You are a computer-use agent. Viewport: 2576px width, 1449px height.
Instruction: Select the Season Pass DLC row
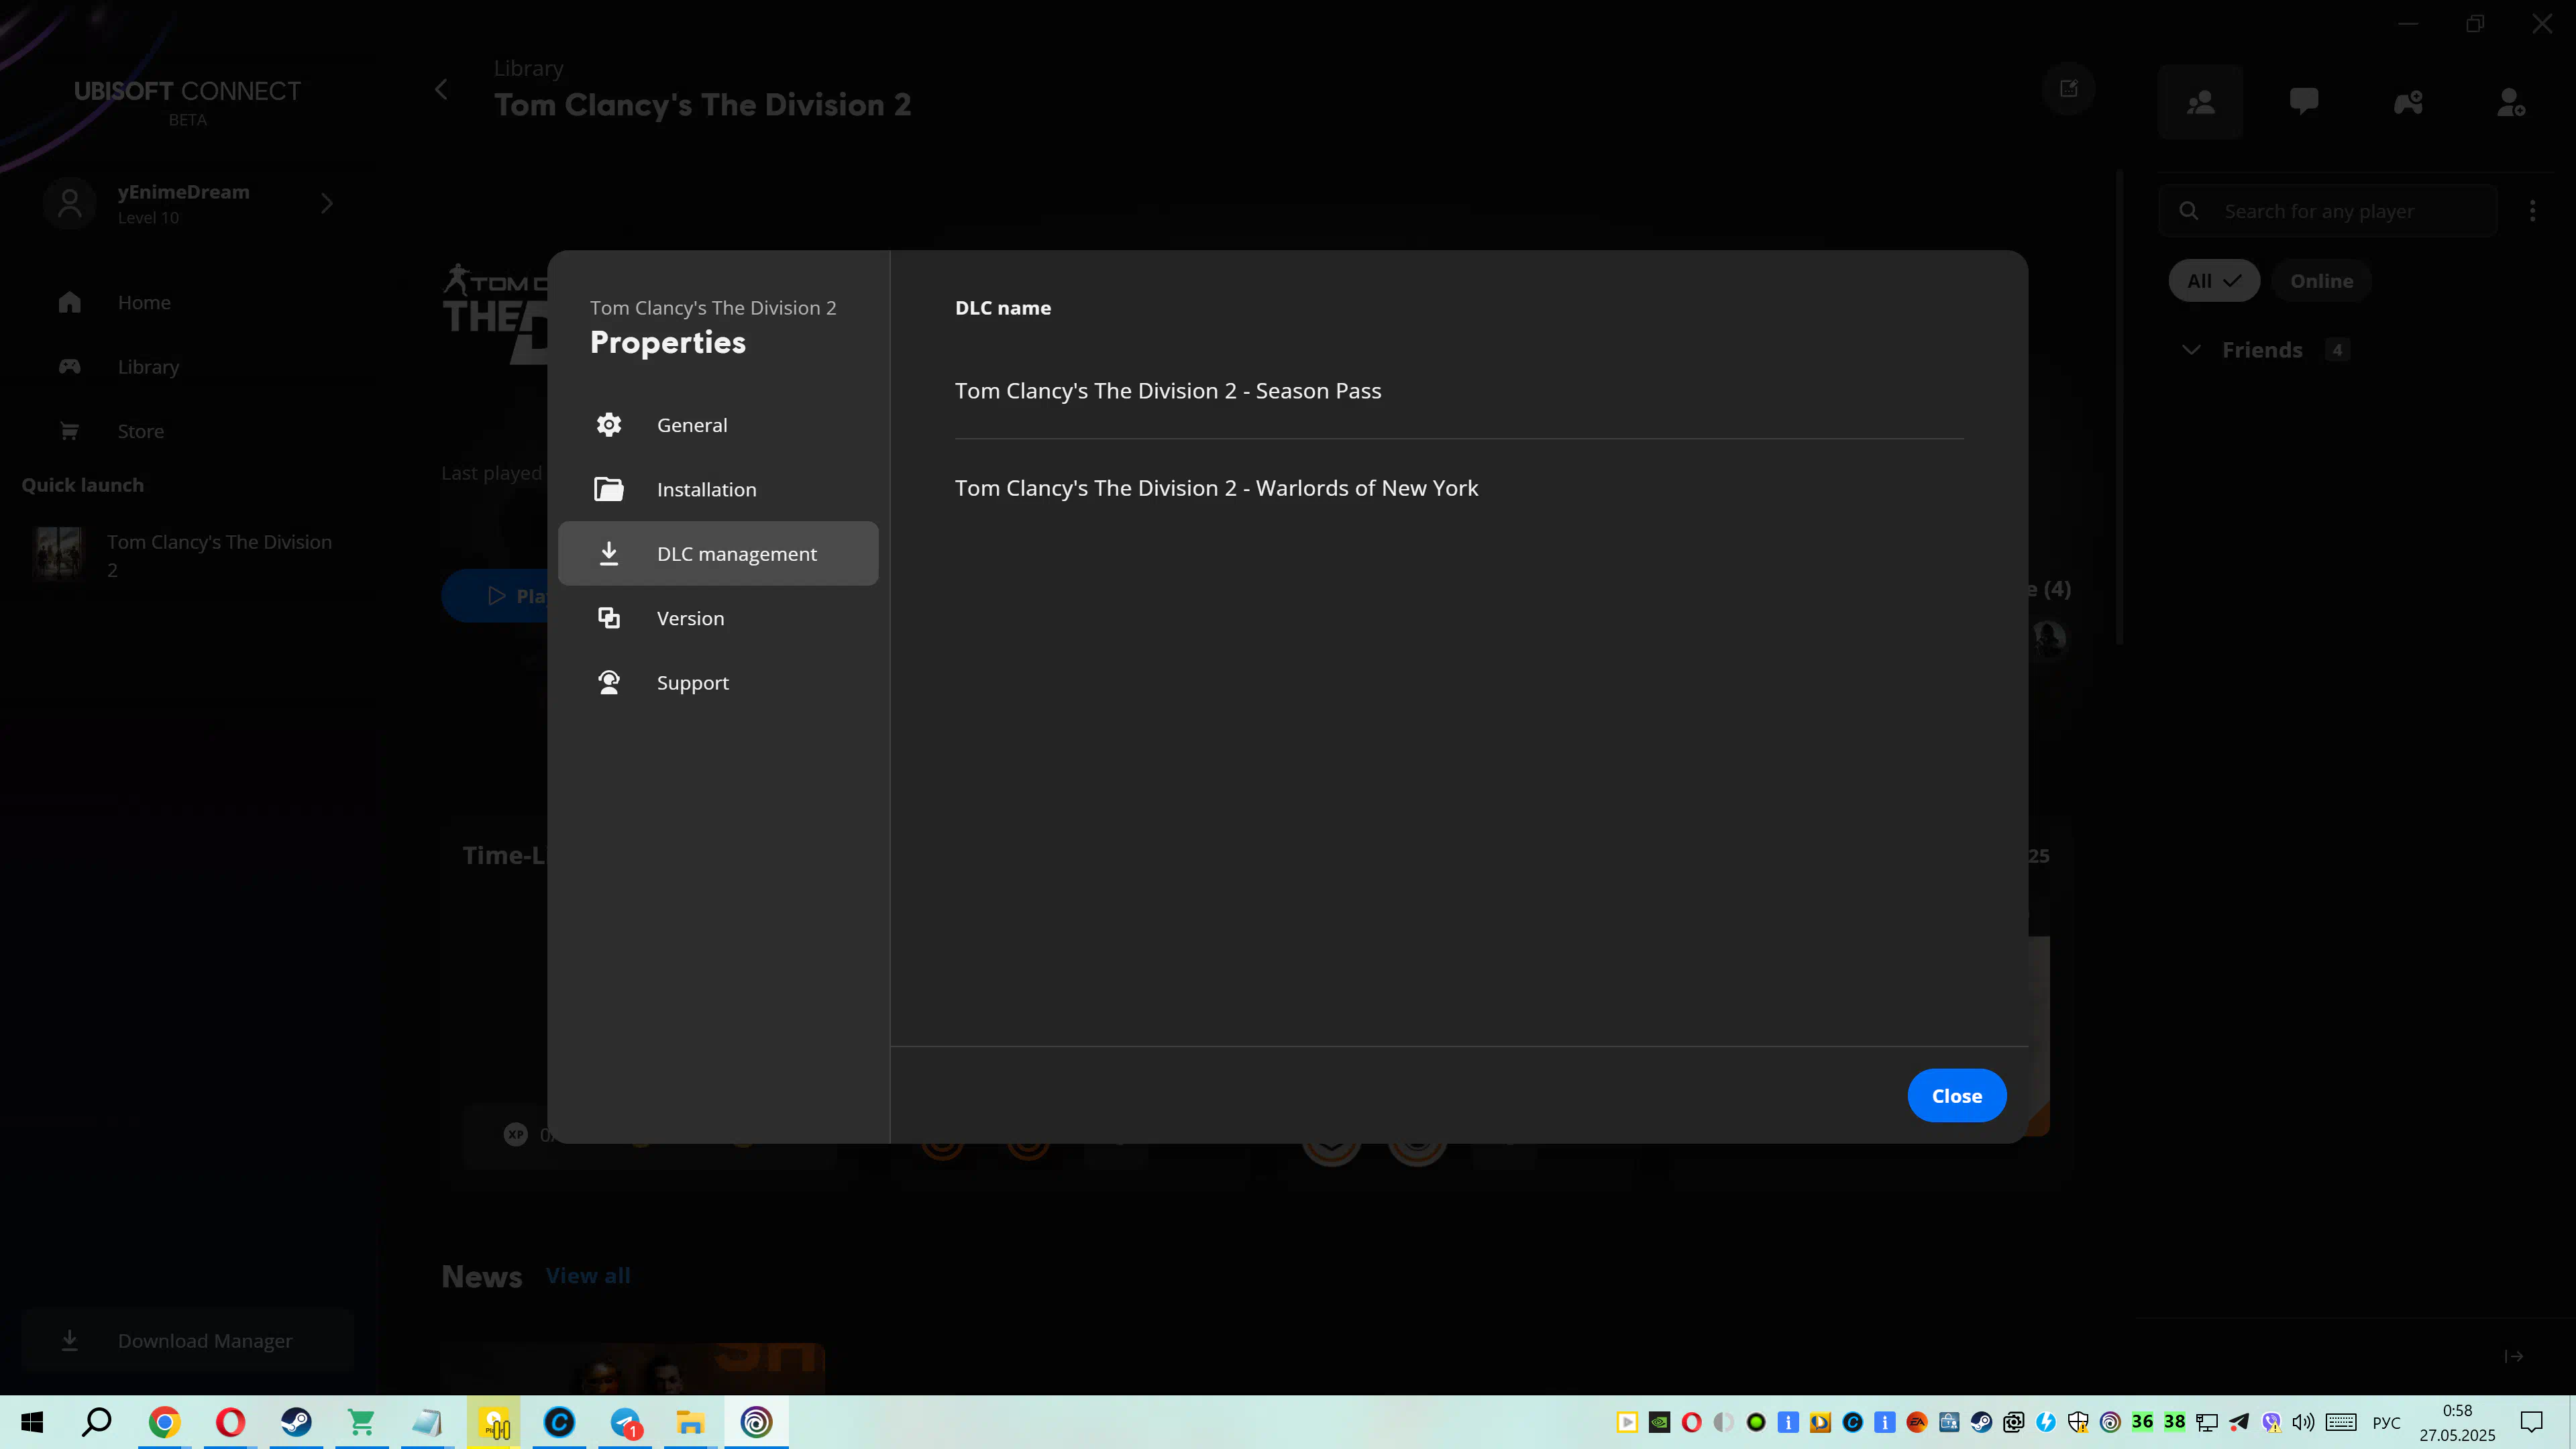click(1459, 391)
